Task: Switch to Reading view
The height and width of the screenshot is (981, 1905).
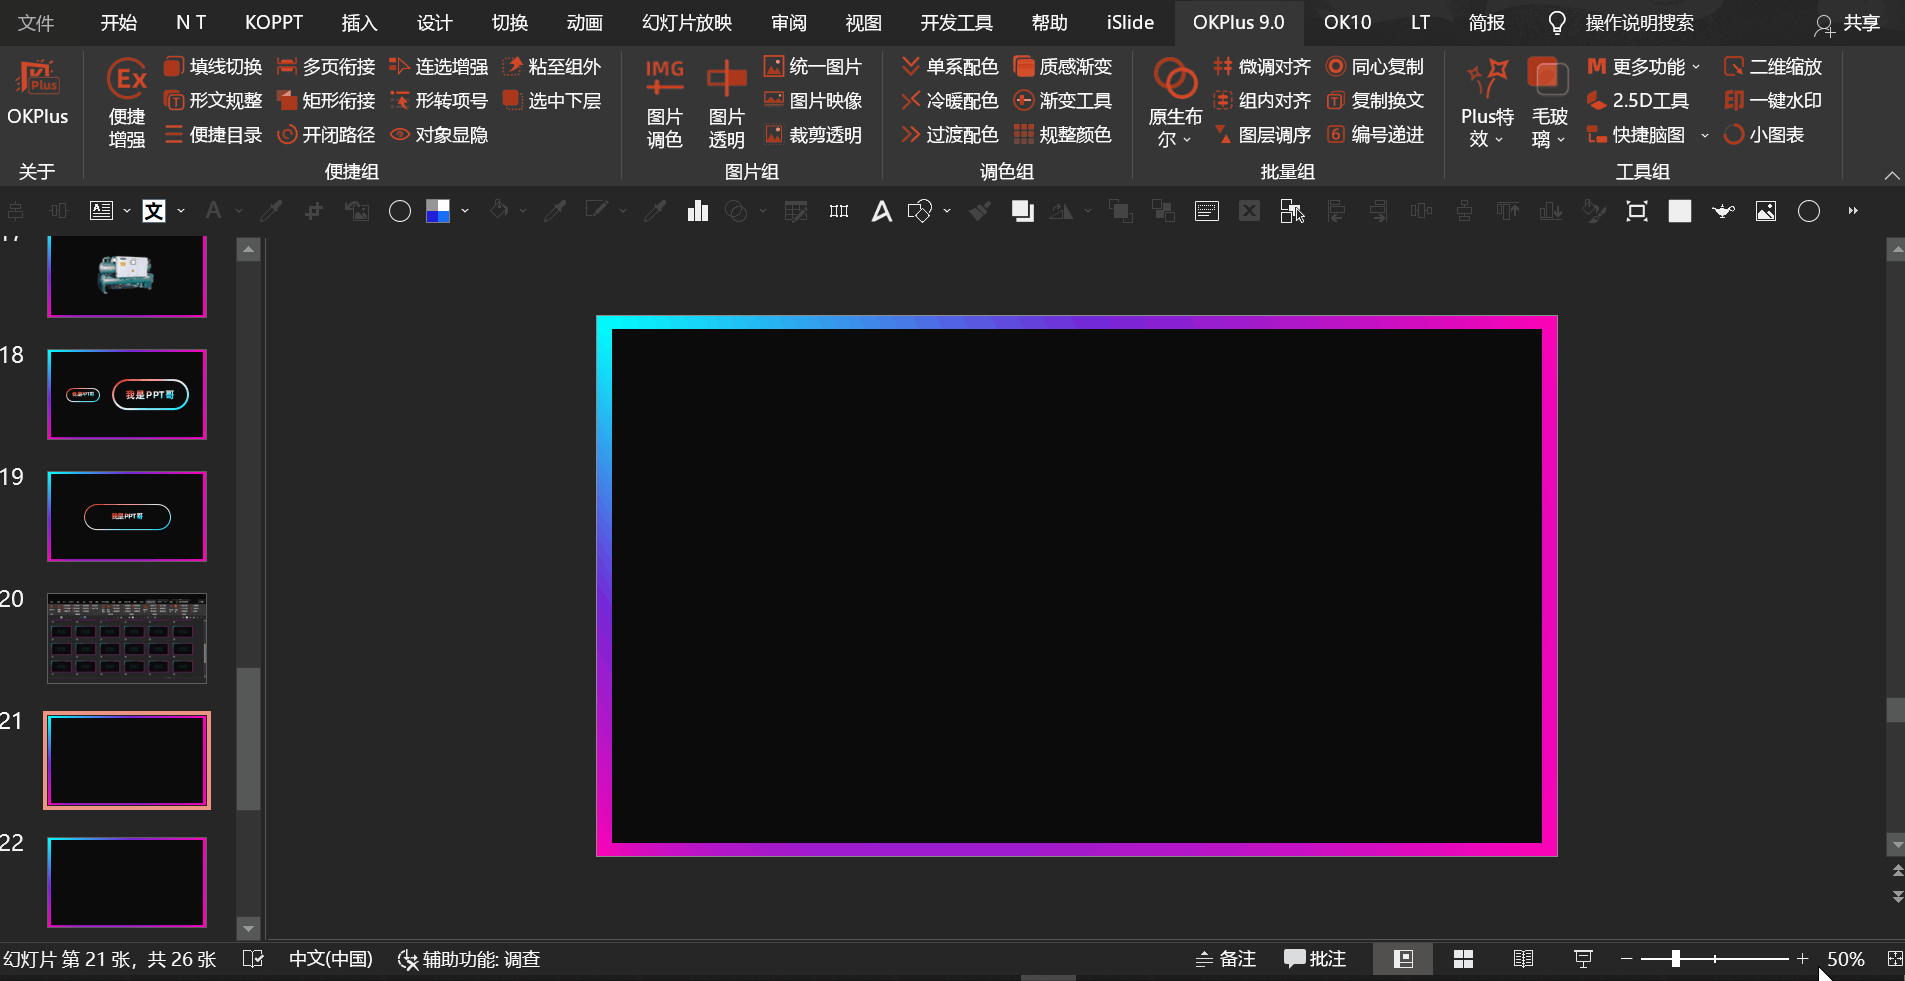Action: click(1523, 959)
